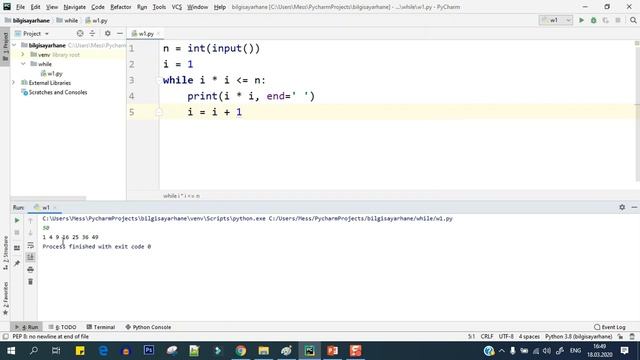Rerun w1 in the Run tool window
This screenshot has height=360, width=640.
(x=17, y=220)
